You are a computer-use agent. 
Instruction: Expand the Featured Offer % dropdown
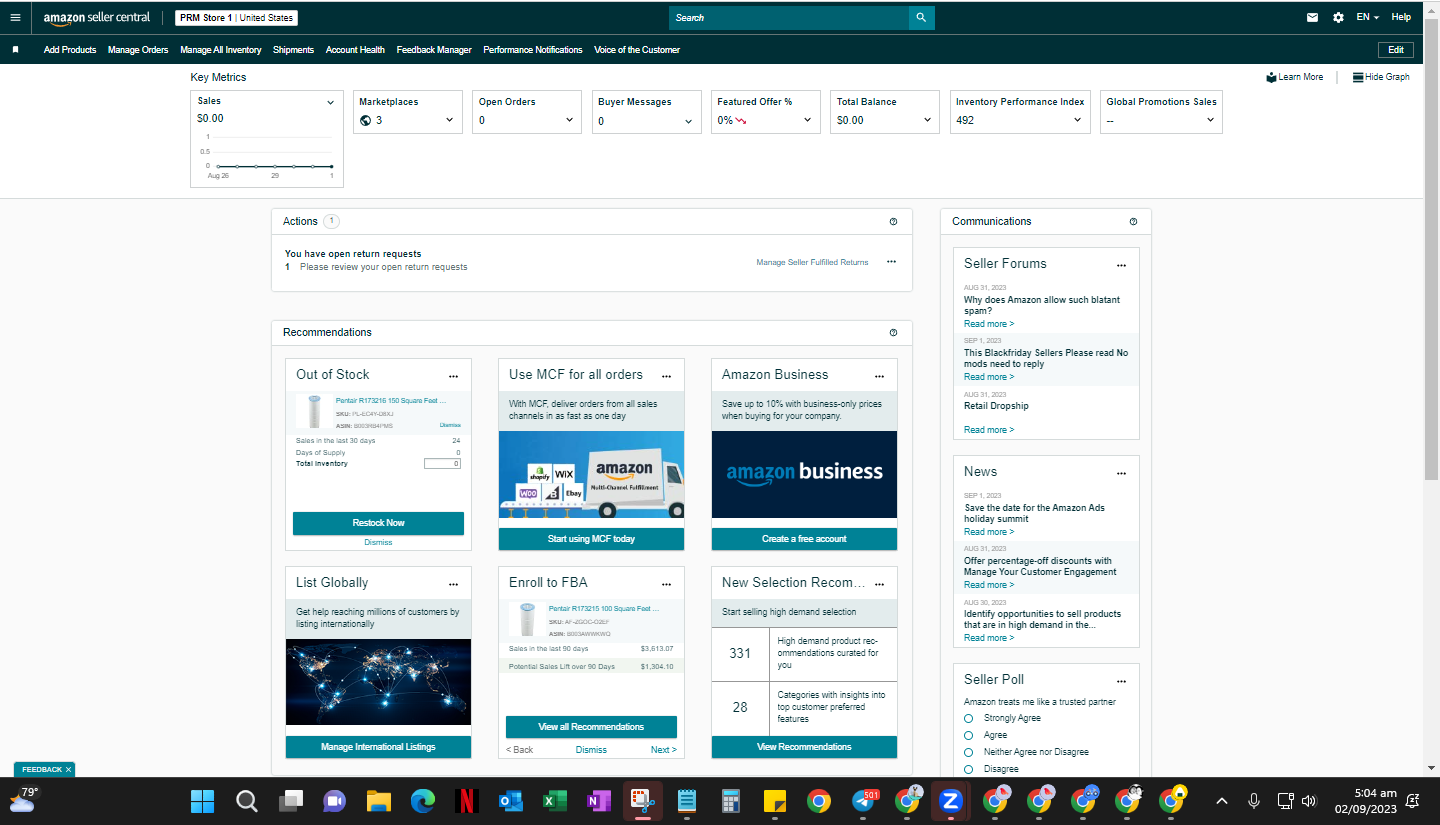click(x=808, y=120)
